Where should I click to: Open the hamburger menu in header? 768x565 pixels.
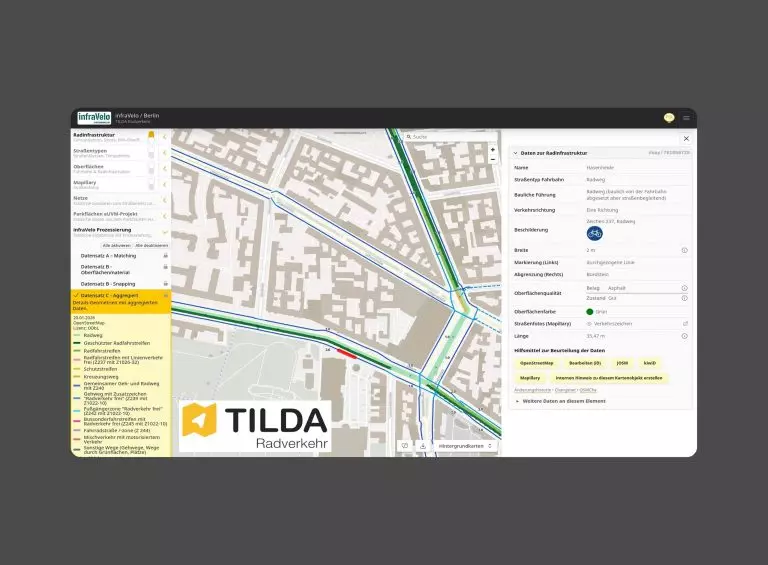[x=686, y=118]
